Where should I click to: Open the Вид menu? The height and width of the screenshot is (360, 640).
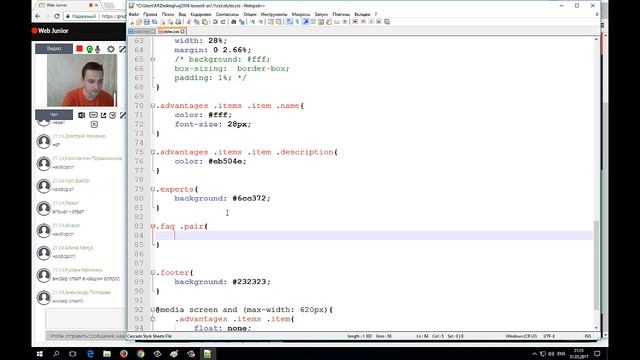tap(182, 14)
